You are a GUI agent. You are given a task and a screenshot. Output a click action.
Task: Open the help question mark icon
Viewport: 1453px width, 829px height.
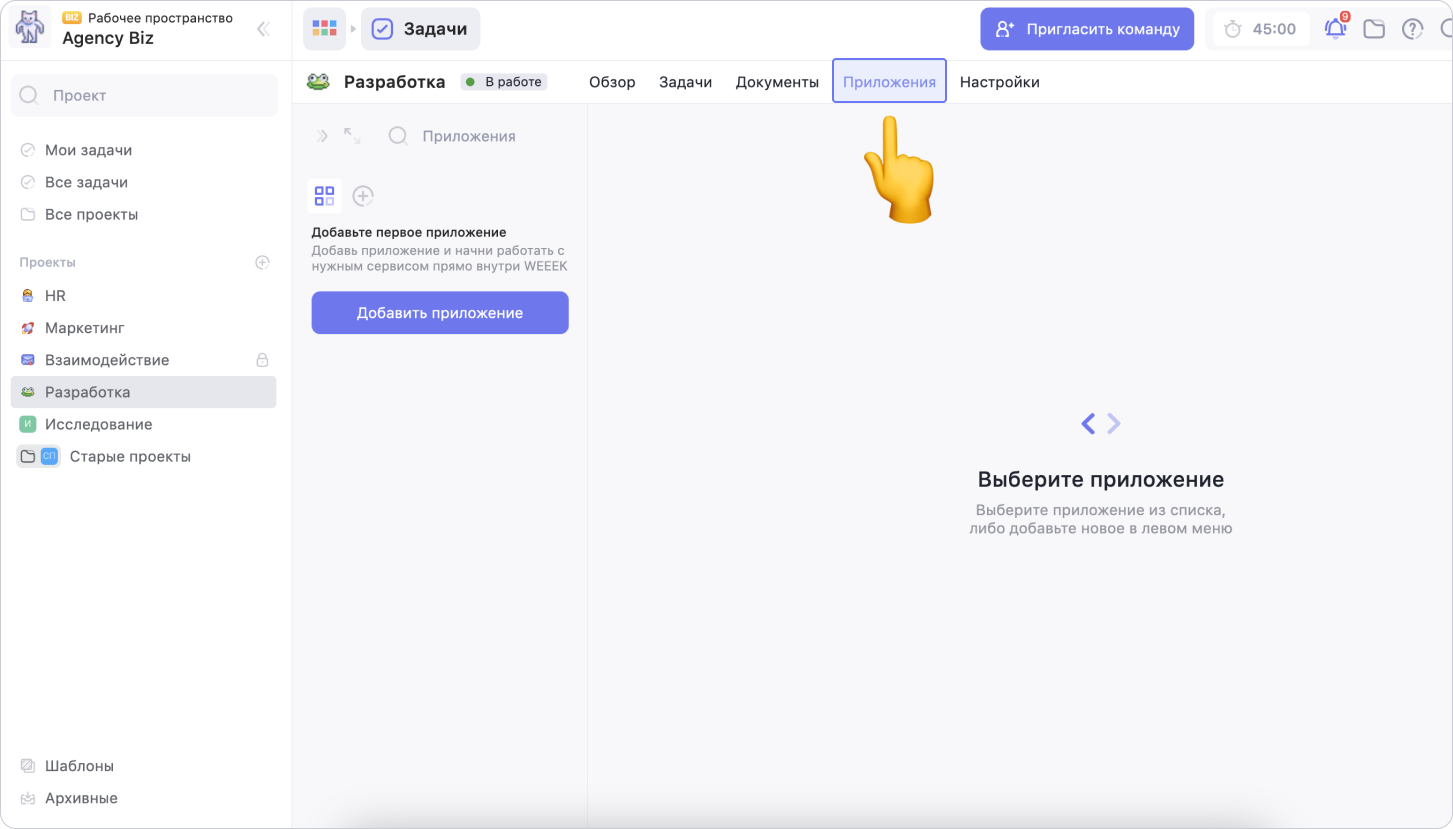pos(1412,29)
